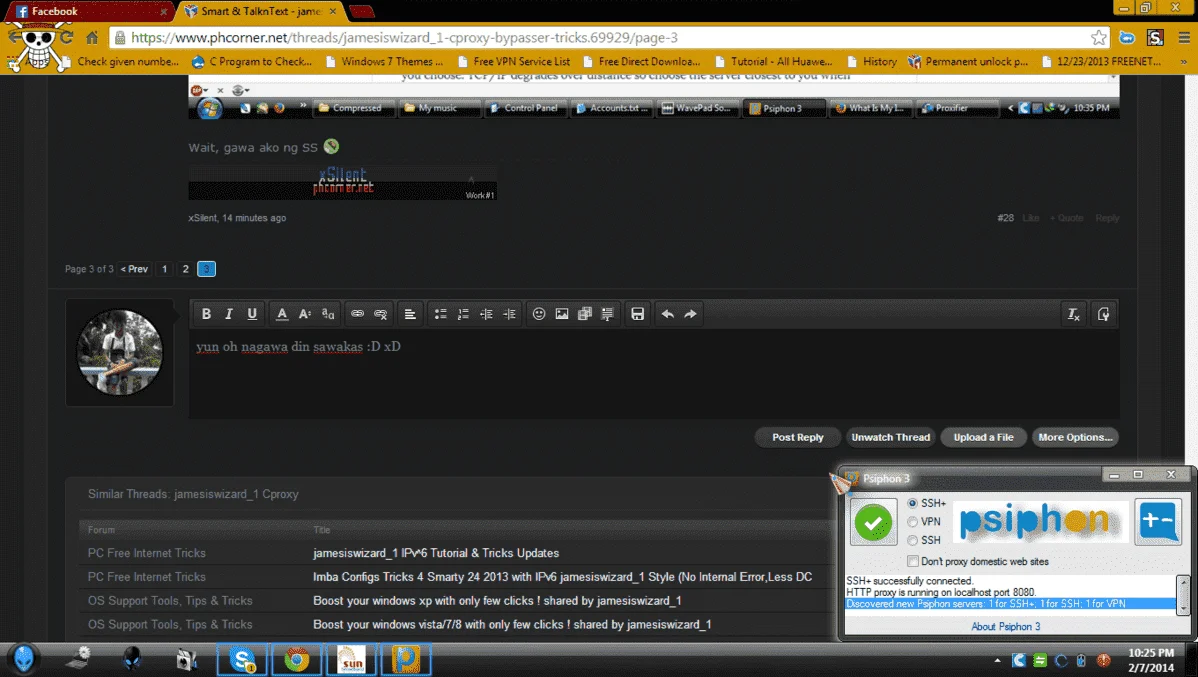1198x677 pixels.
Task: Open the text alignment dropdown
Action: pyautogui.click(x=410, y=314)
